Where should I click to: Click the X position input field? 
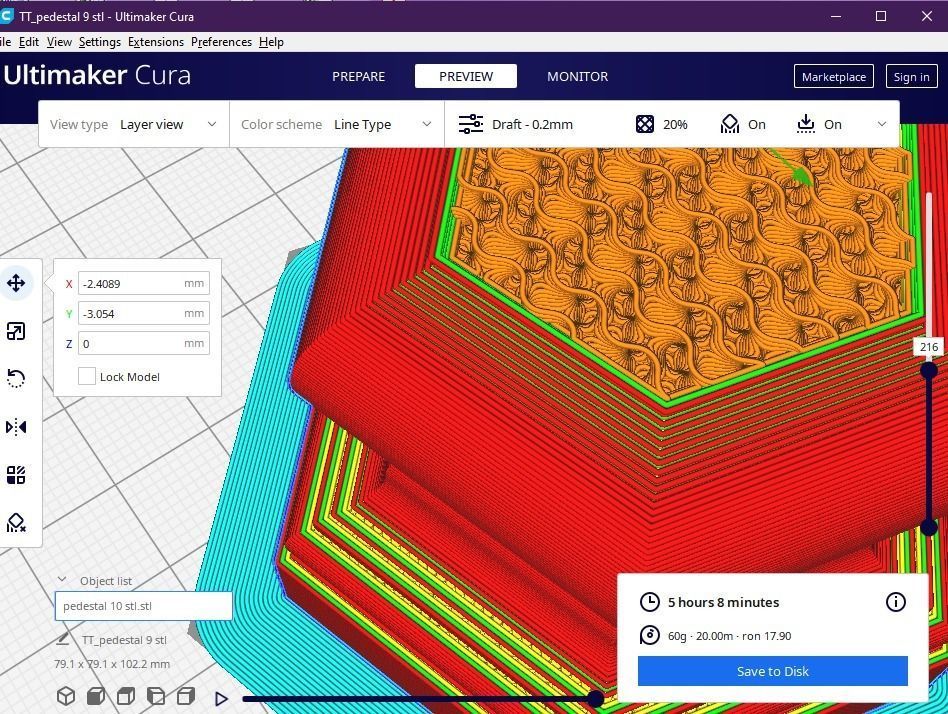point(143,283)
